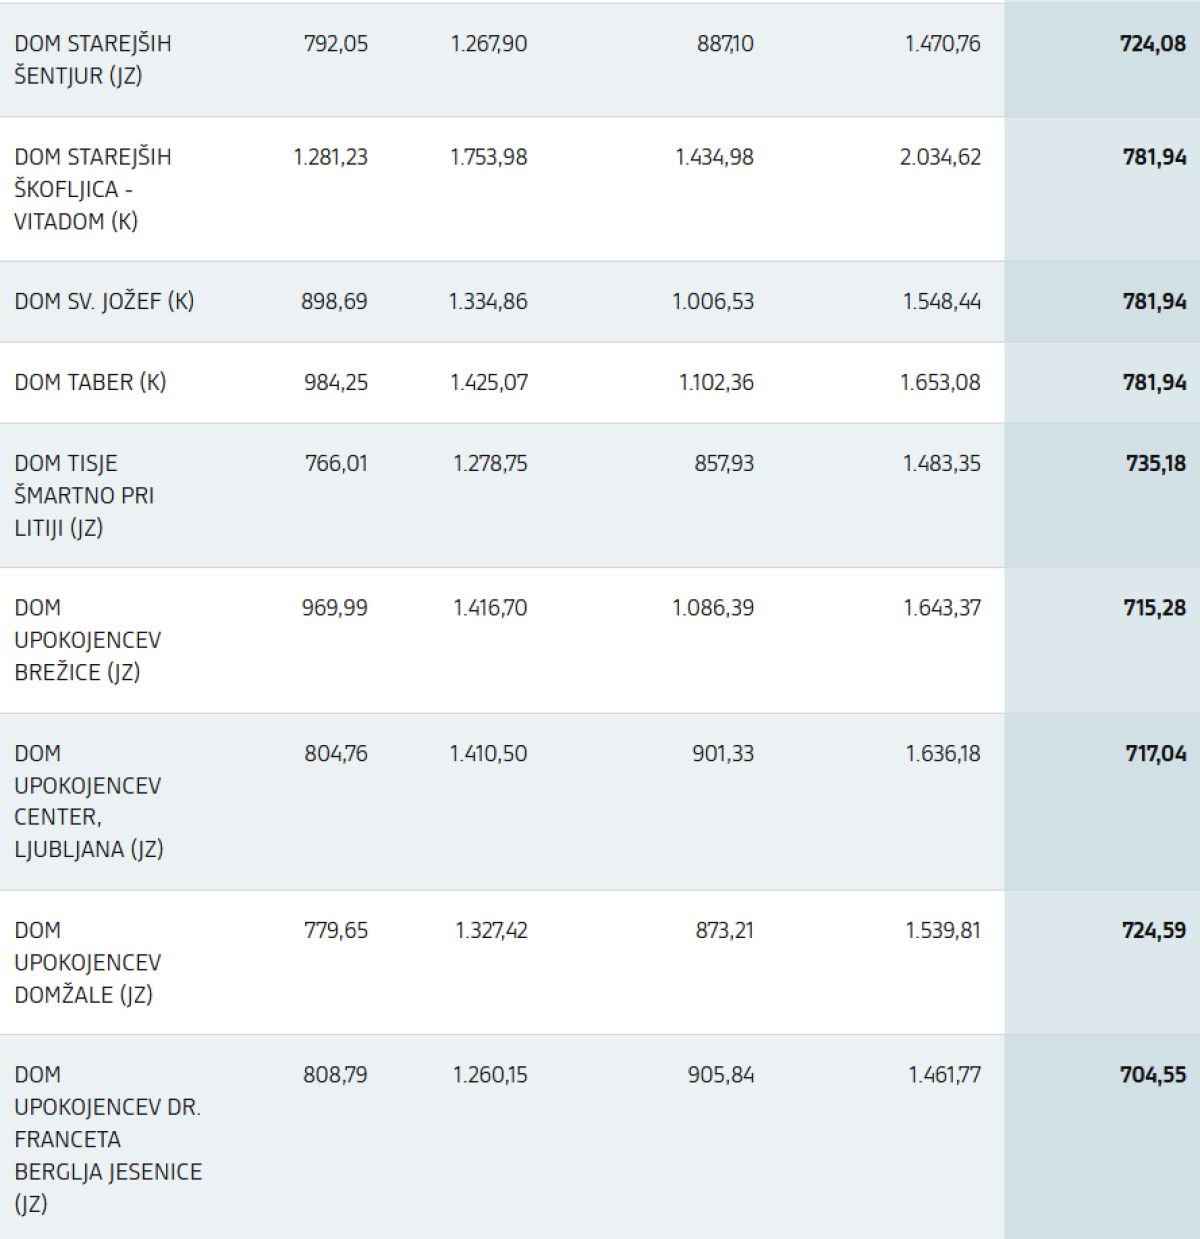Click the bold value 724,08
Screen dimensions: 1200x1239
tap(1153, 44)
